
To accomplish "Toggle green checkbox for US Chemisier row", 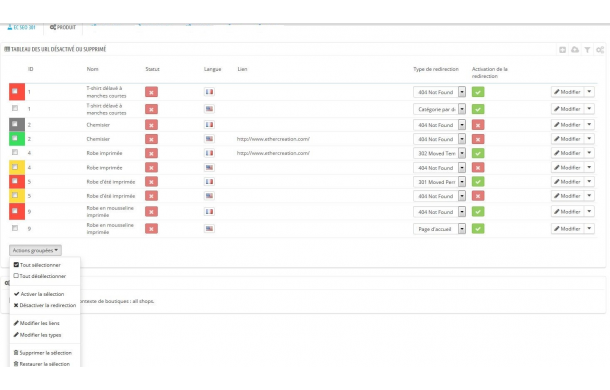I will [15, 138].
